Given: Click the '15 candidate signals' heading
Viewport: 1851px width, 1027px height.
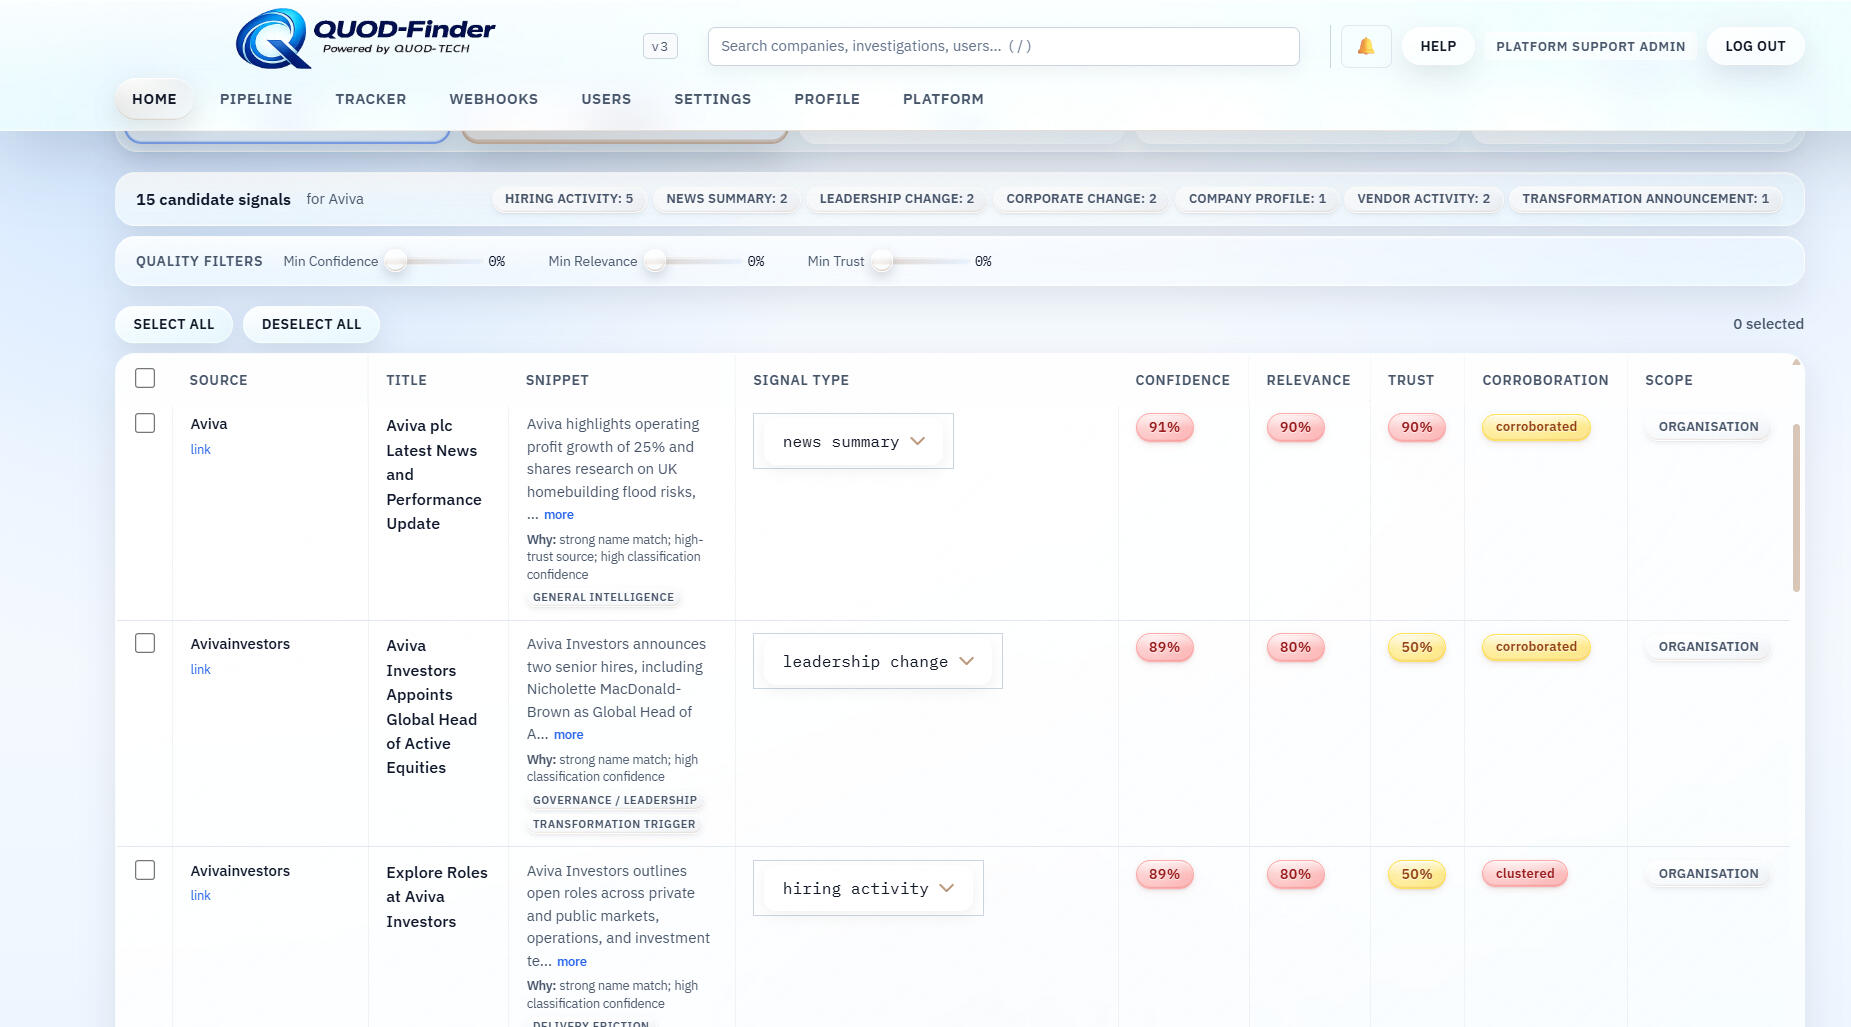Looking at the screenshot, I should click(x=213, y=199).
